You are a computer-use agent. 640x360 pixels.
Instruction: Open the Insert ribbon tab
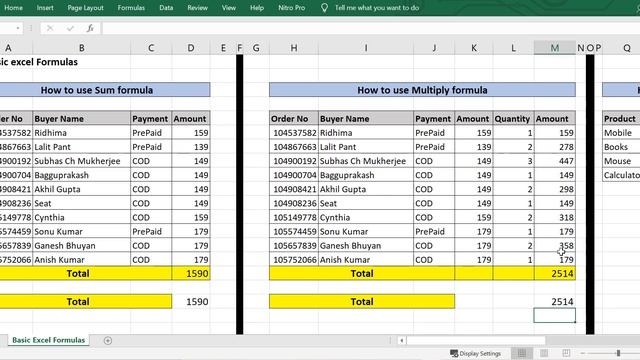(x=45, y=8)
